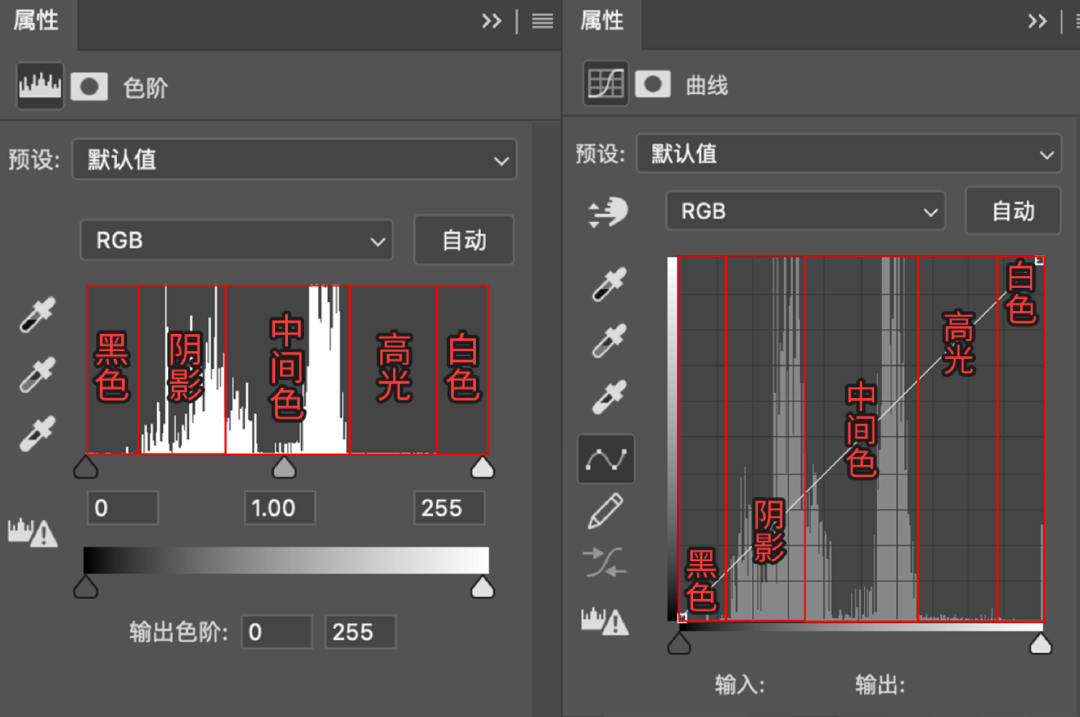Click the Levels histogram adjustment icon
Viewport: 1080px width, 717px height.
(x=40, y=86)
